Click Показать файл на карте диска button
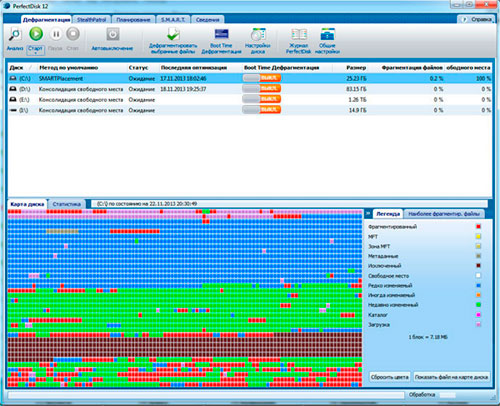Image resolution: width=500 pixels, height=406 pixels. pos(451,377)
